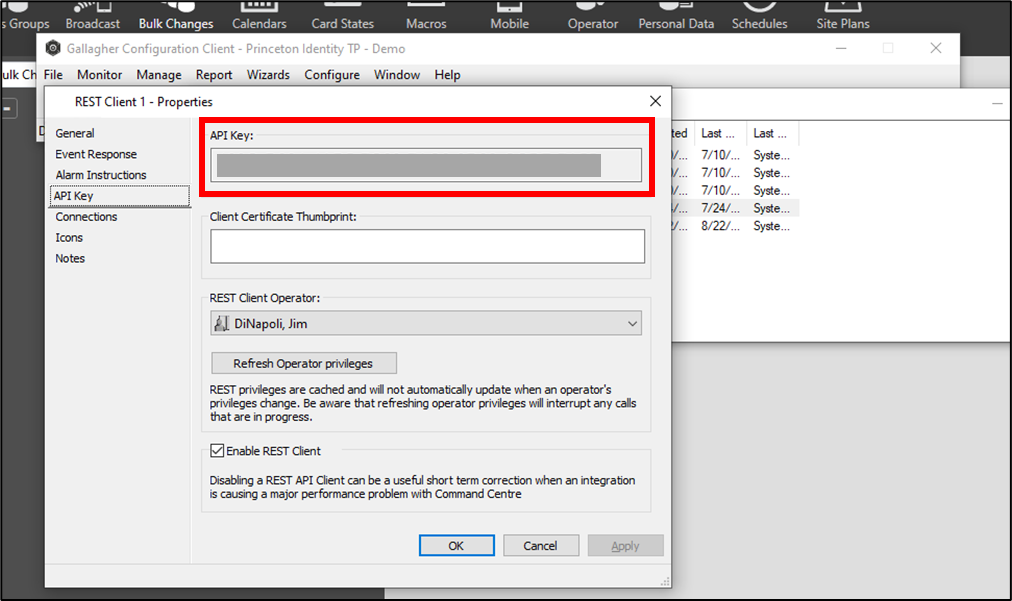Click the OK button
The height and width of the screenshot is (601, 1012).
point(456,545)
